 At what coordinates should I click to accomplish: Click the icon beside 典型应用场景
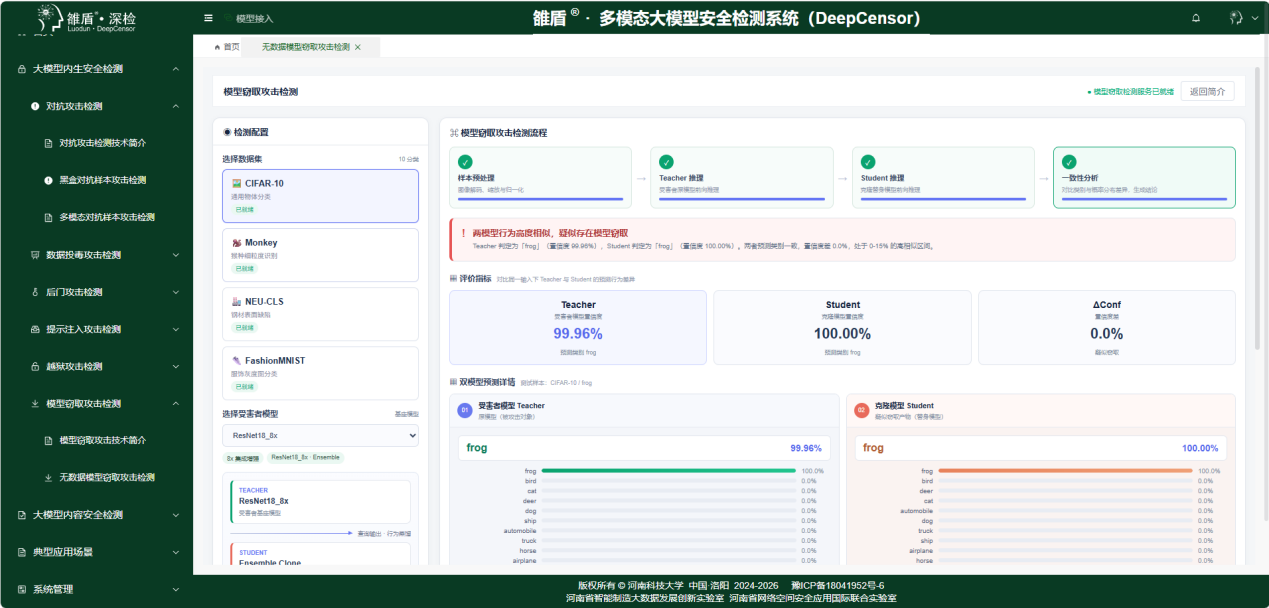pyautogui.click(x=23, y=552)
